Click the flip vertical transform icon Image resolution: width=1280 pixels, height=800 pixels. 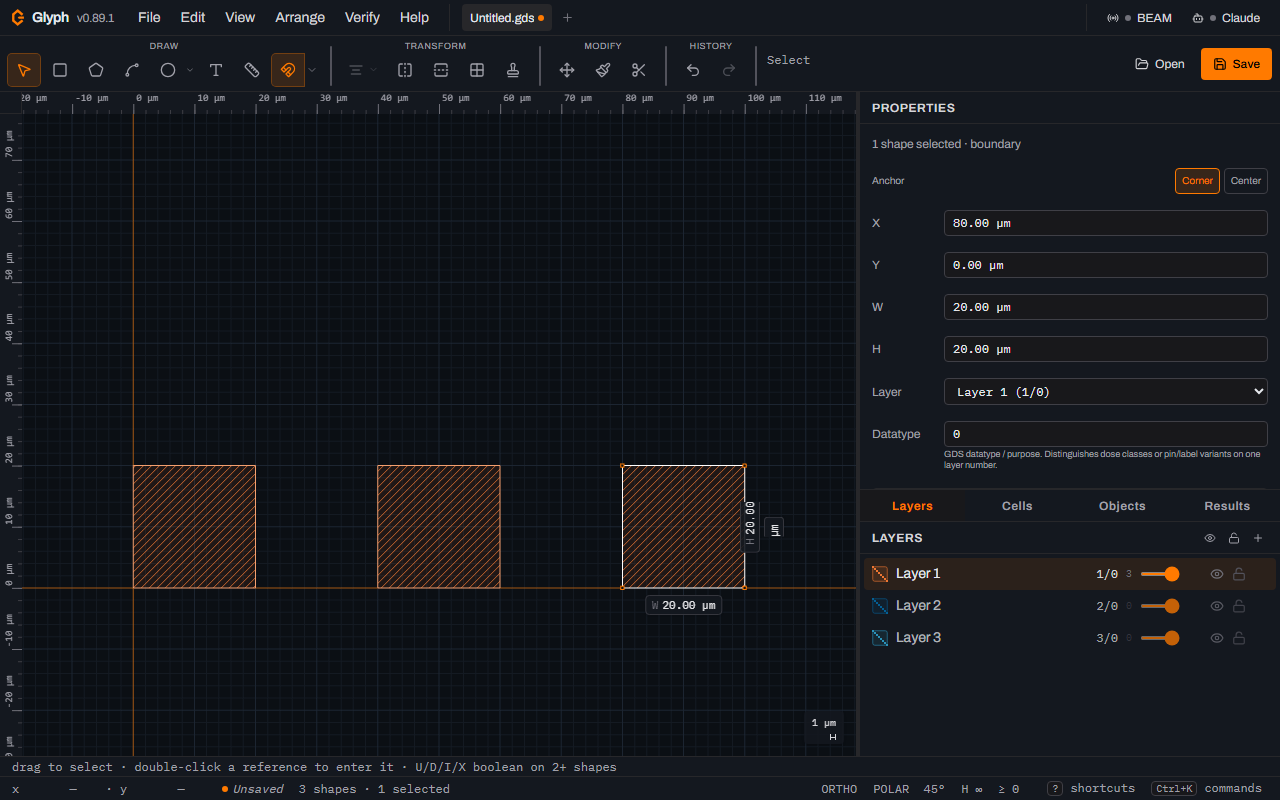point(441,70)
